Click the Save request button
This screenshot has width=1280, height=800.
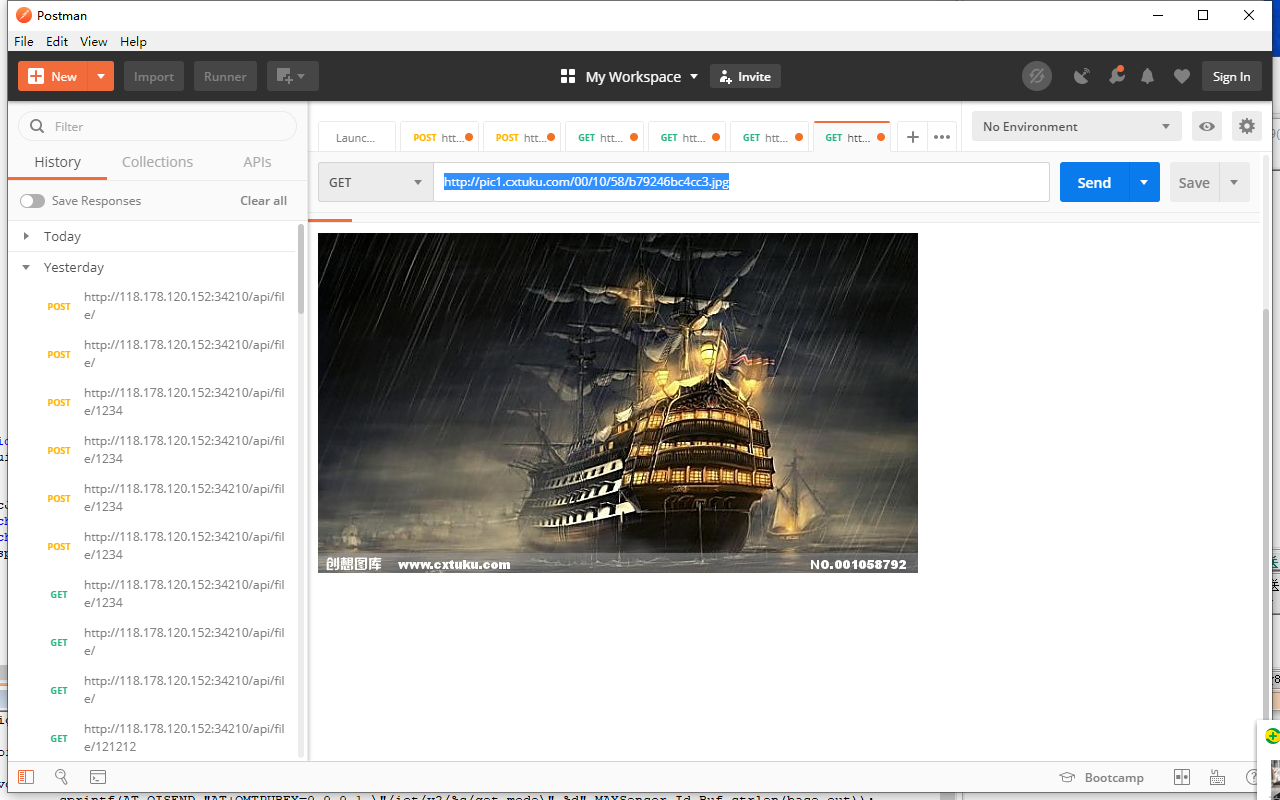(x=1194, y=182)
